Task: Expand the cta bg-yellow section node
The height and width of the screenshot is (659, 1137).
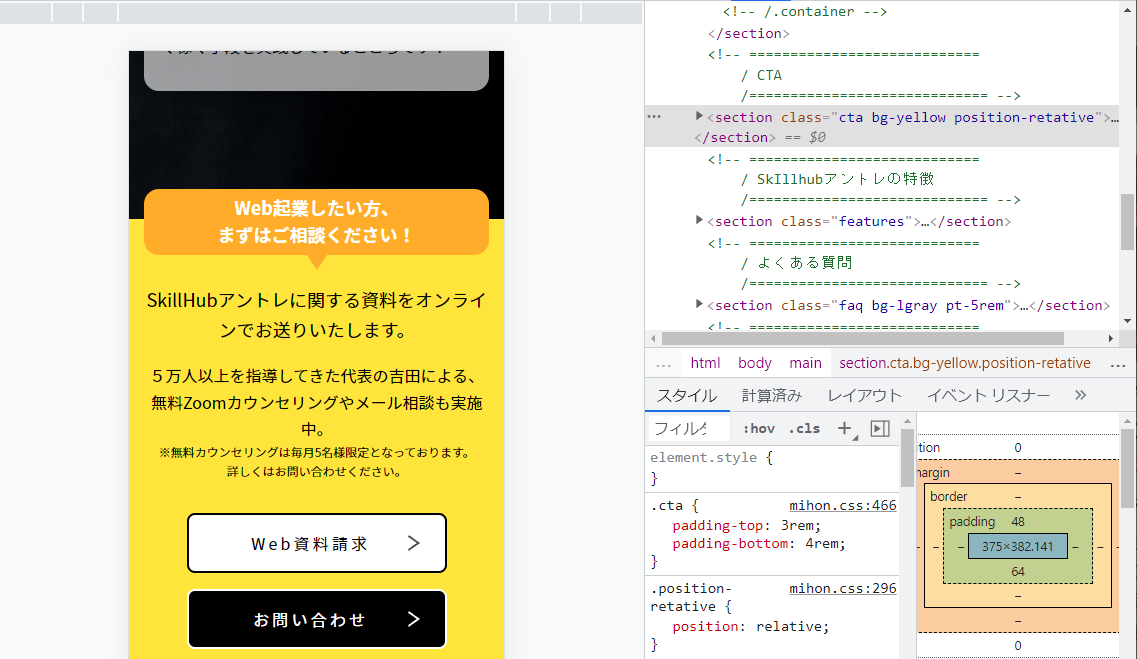Action: [x=699, y=116]
